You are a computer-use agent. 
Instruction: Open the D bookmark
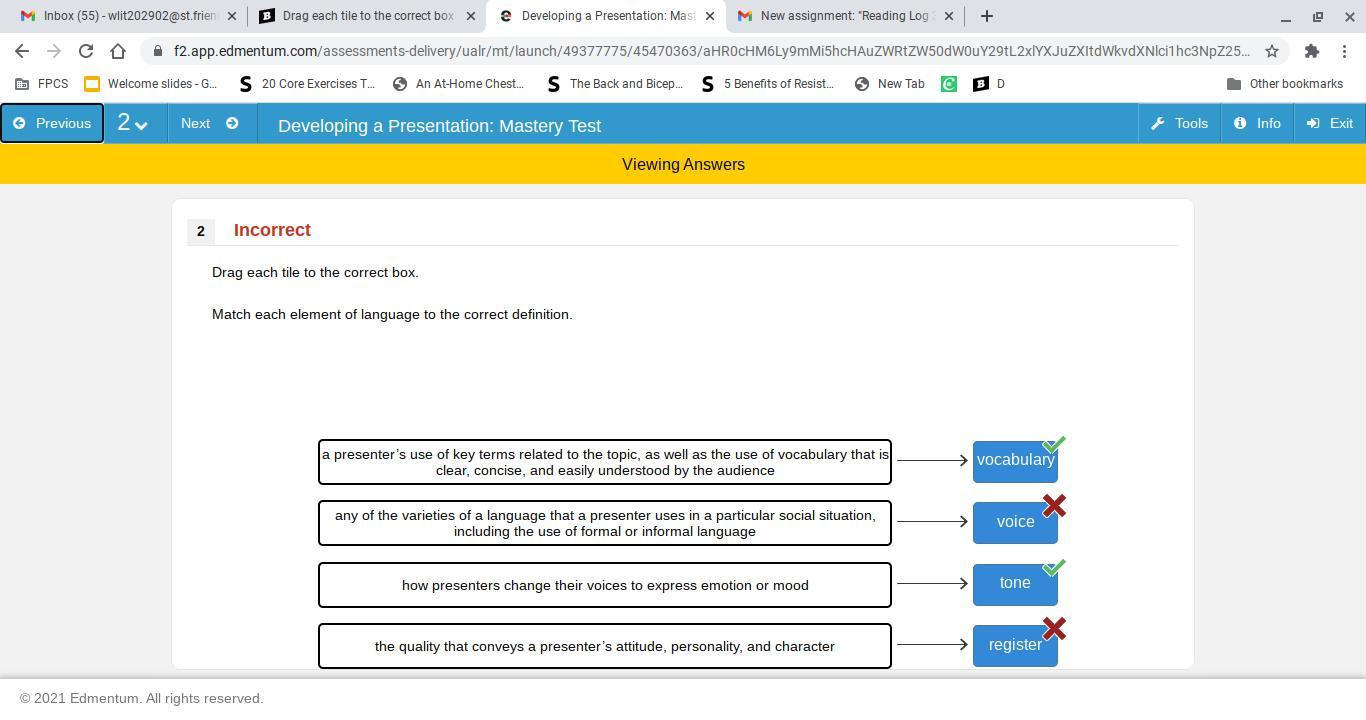pyautogui.click(x=989, y=84)
